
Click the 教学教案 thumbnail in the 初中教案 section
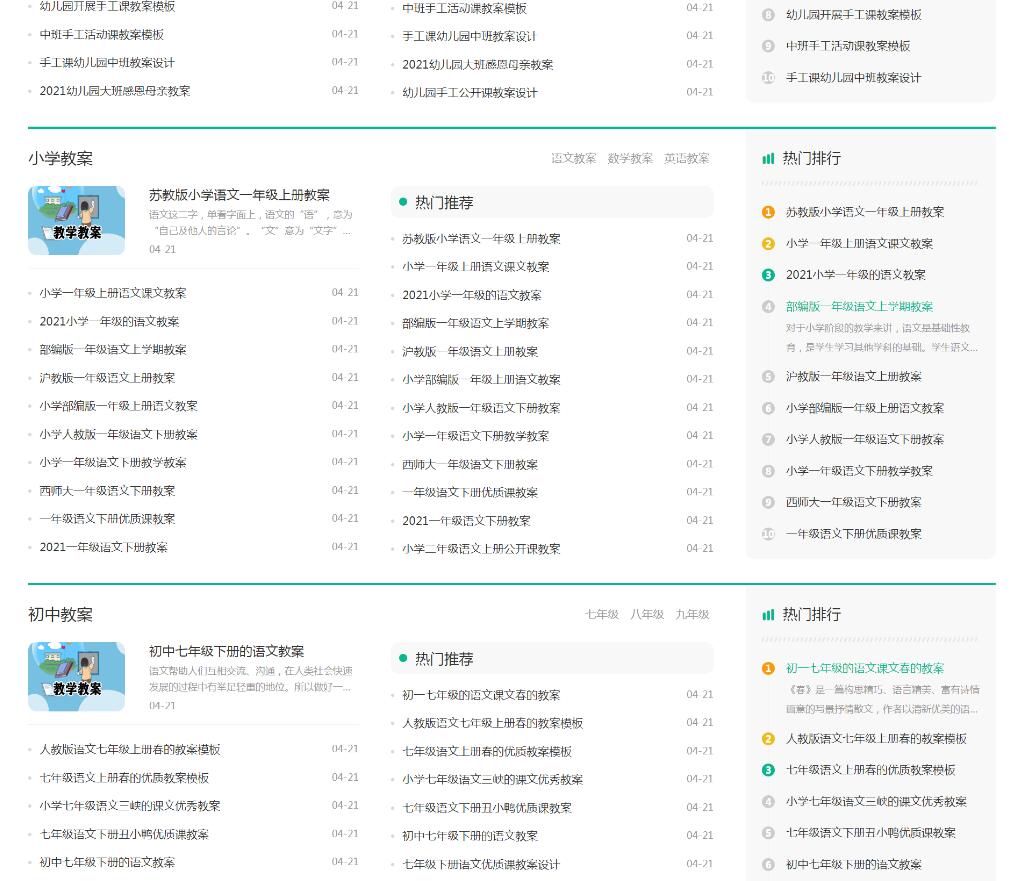(x=77, y=677)
